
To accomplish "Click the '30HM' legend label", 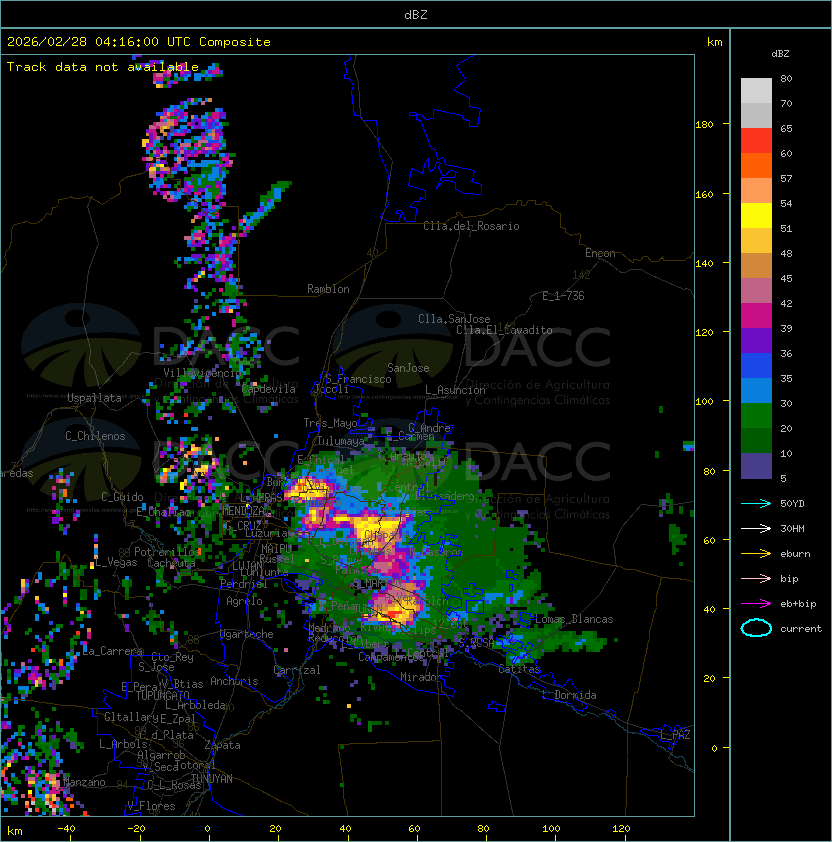I will point(792,529).
